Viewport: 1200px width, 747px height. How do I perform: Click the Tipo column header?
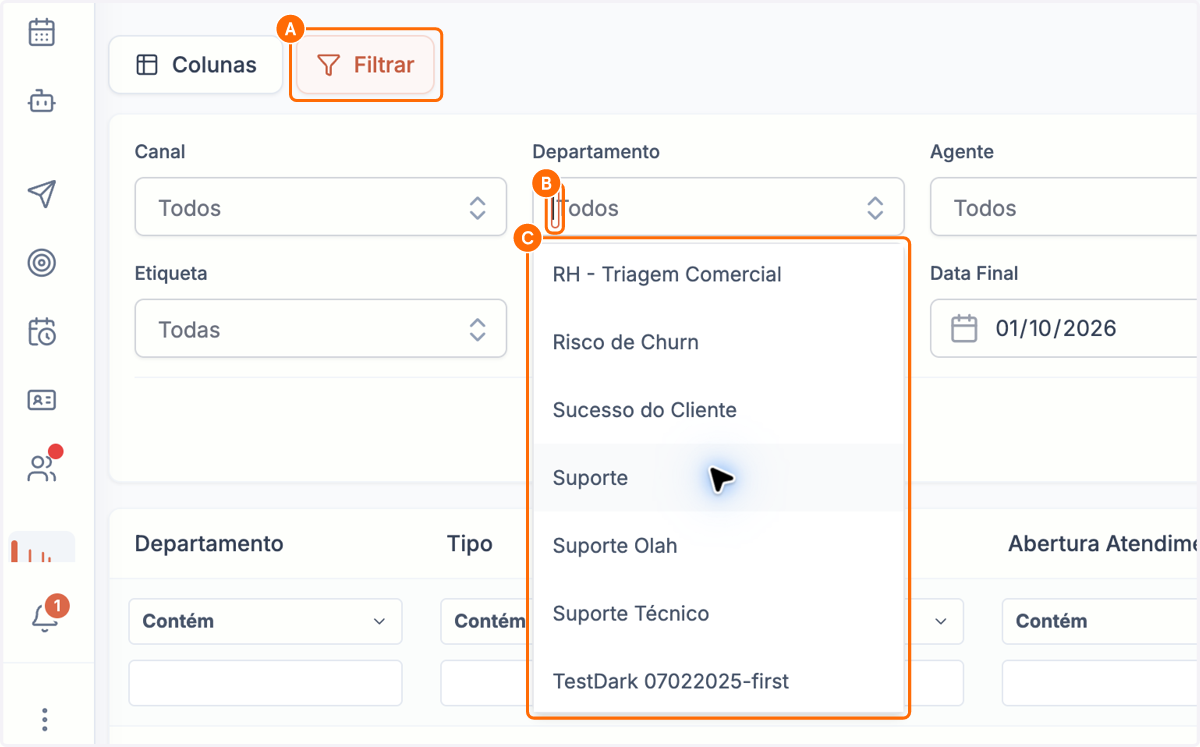[x=470, y=543]
